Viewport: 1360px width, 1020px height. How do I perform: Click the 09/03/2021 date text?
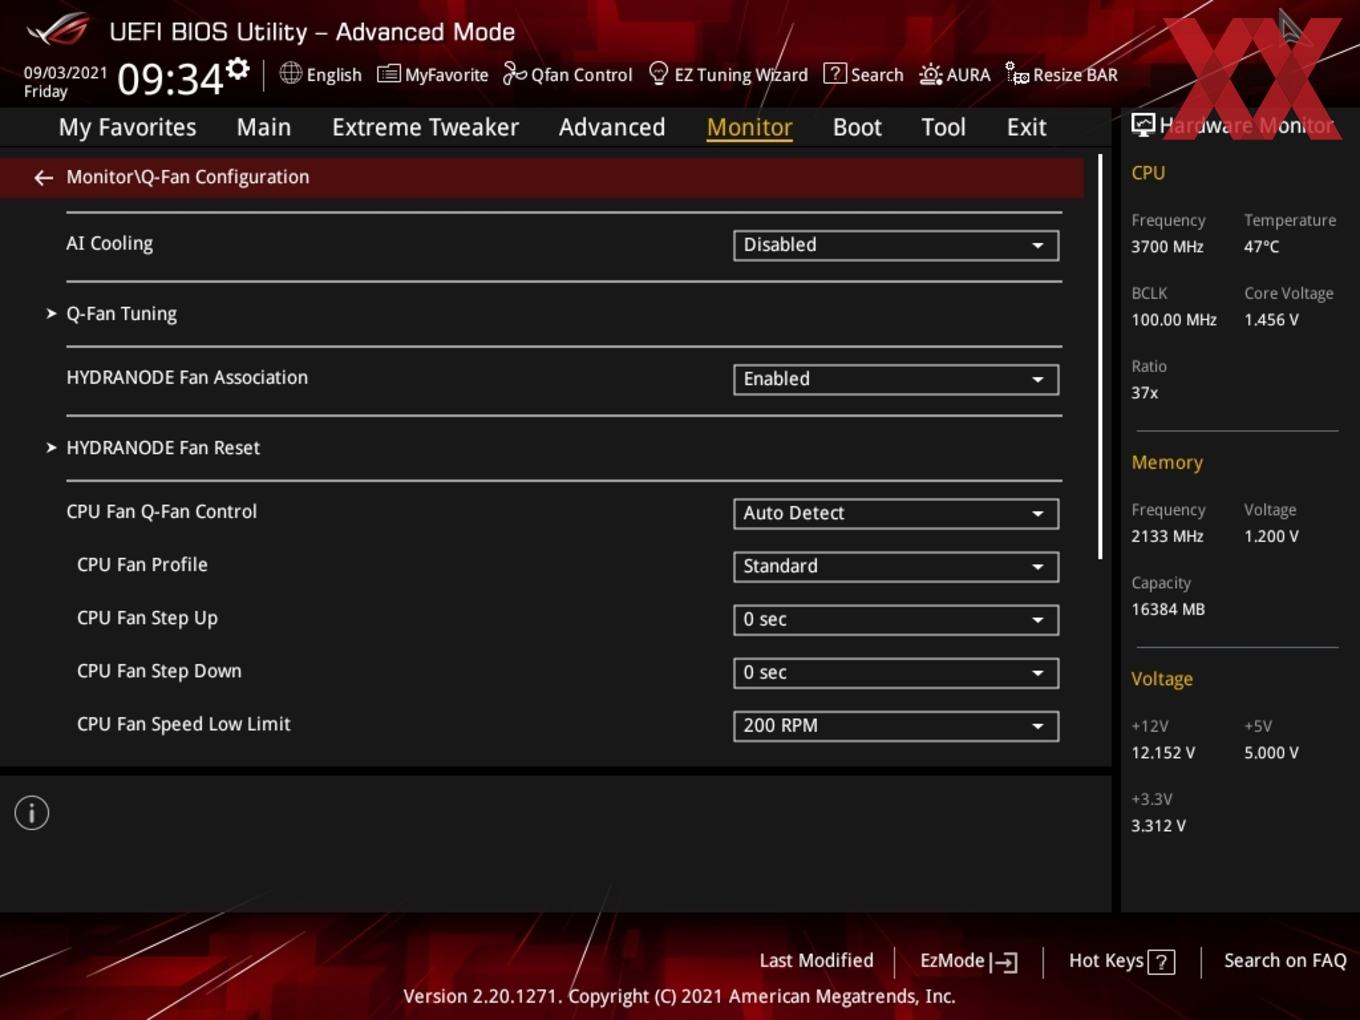tap(65, 72)
